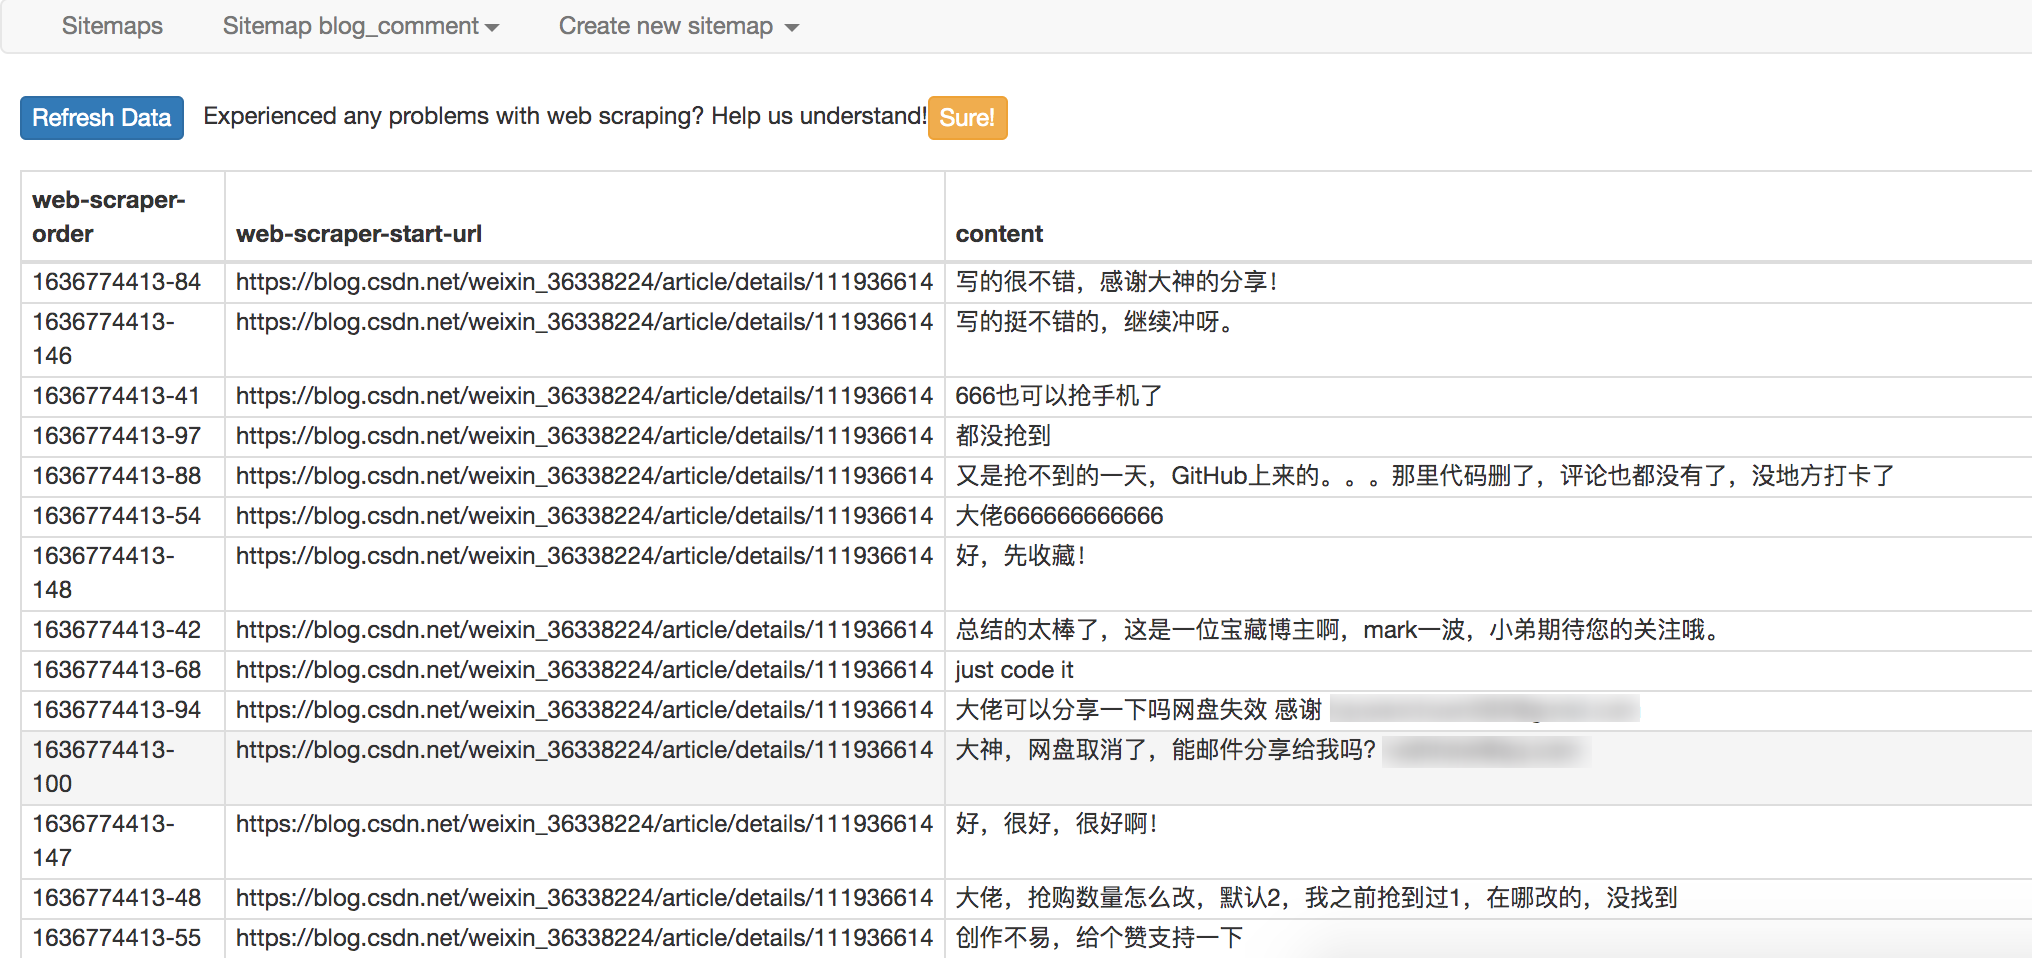
Task: Click the orange Sure! button
Action: click(x=967, y=118)
